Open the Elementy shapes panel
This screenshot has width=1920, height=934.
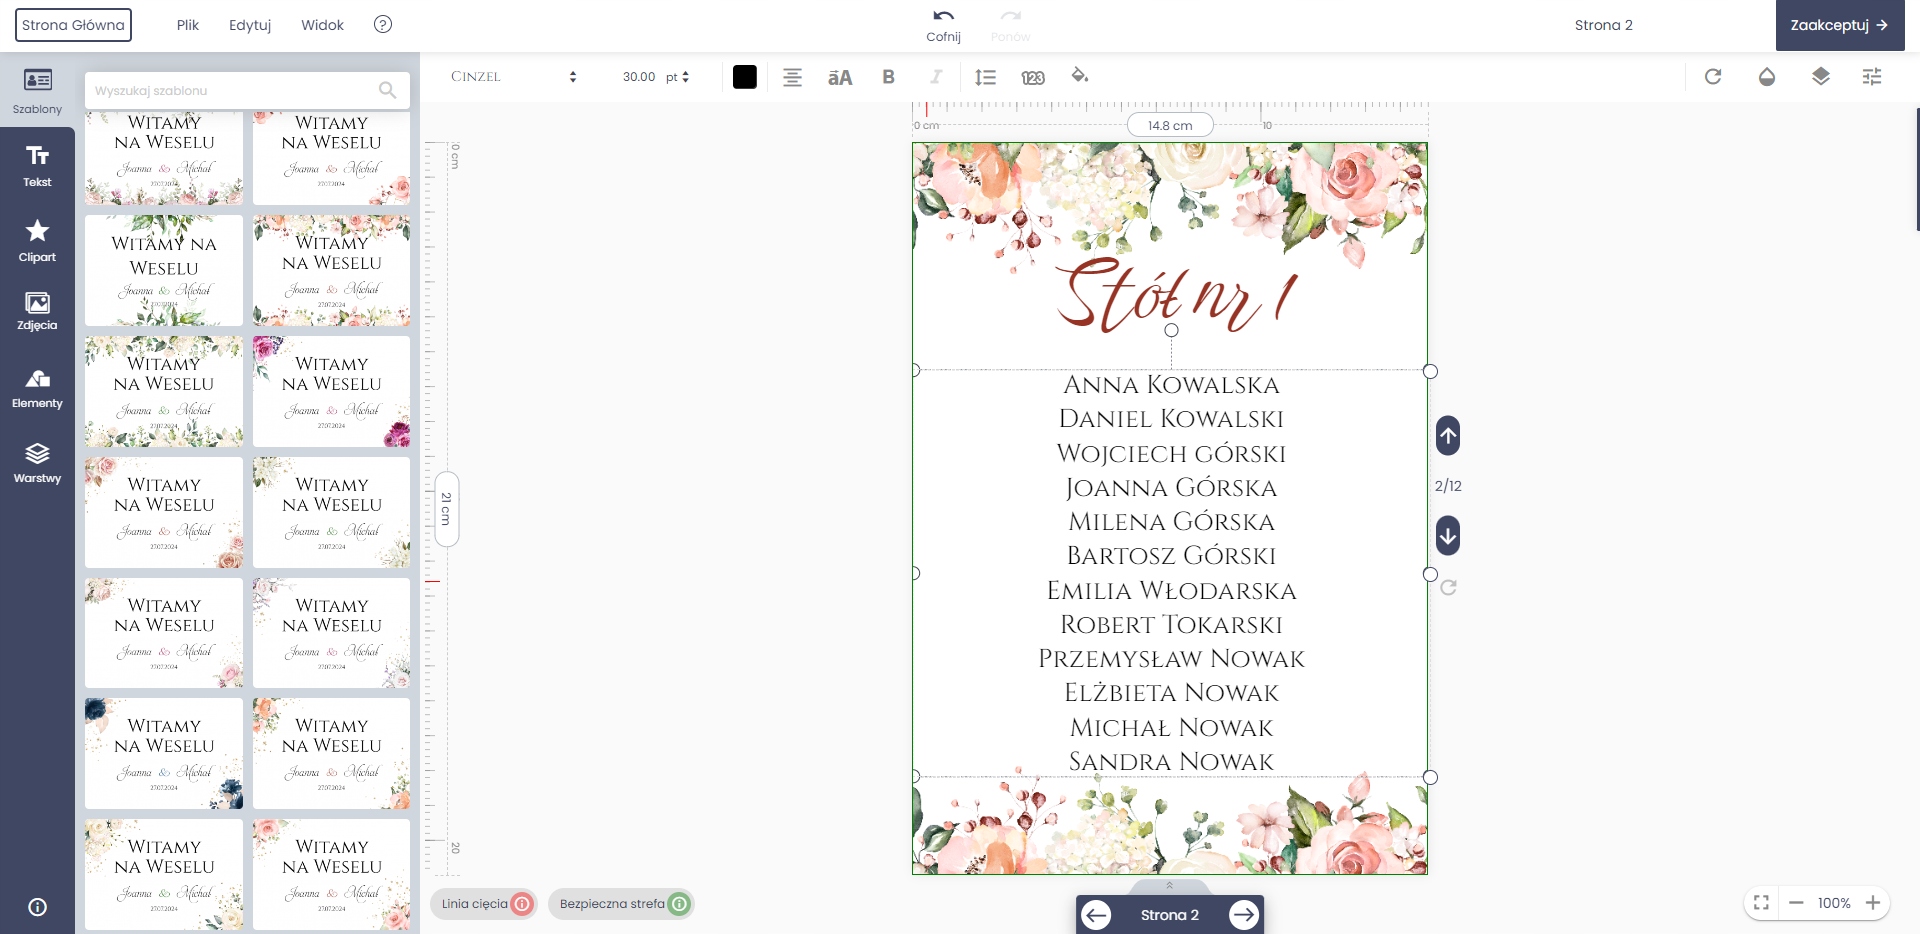point(37,389)
